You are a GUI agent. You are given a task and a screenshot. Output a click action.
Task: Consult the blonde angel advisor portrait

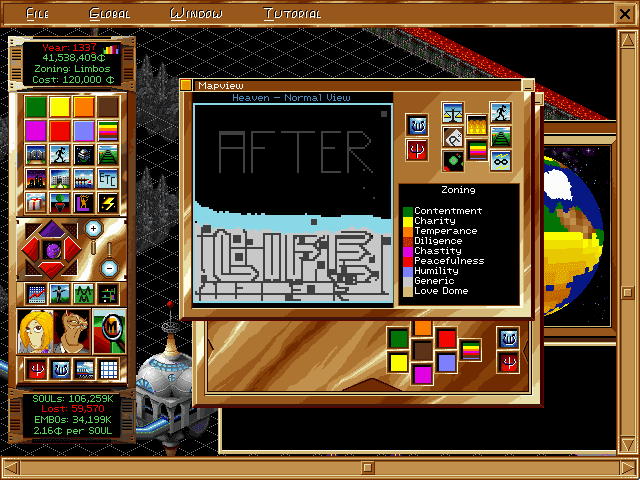tap(36, 331)
